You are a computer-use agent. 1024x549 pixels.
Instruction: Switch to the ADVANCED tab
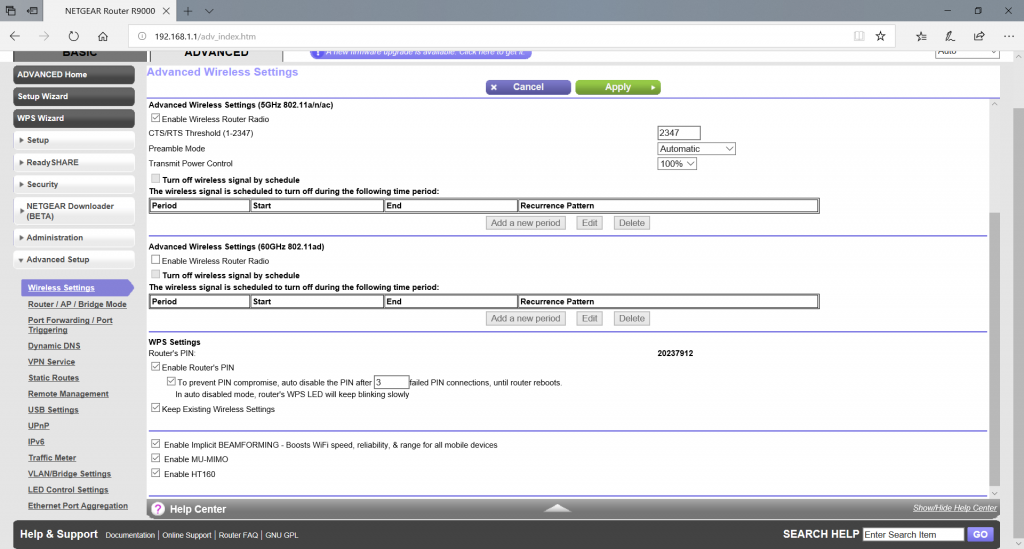[x=217, y=53]
